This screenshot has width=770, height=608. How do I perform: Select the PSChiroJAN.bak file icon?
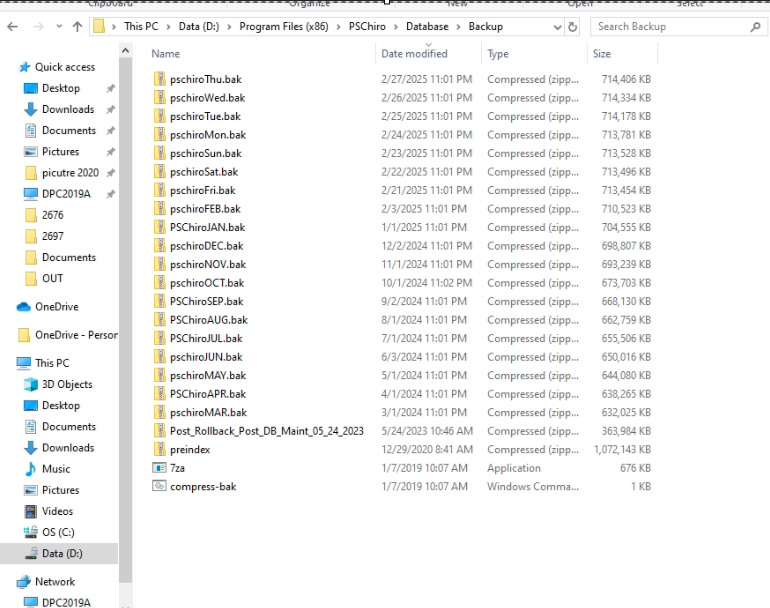(x=159, y=227)
